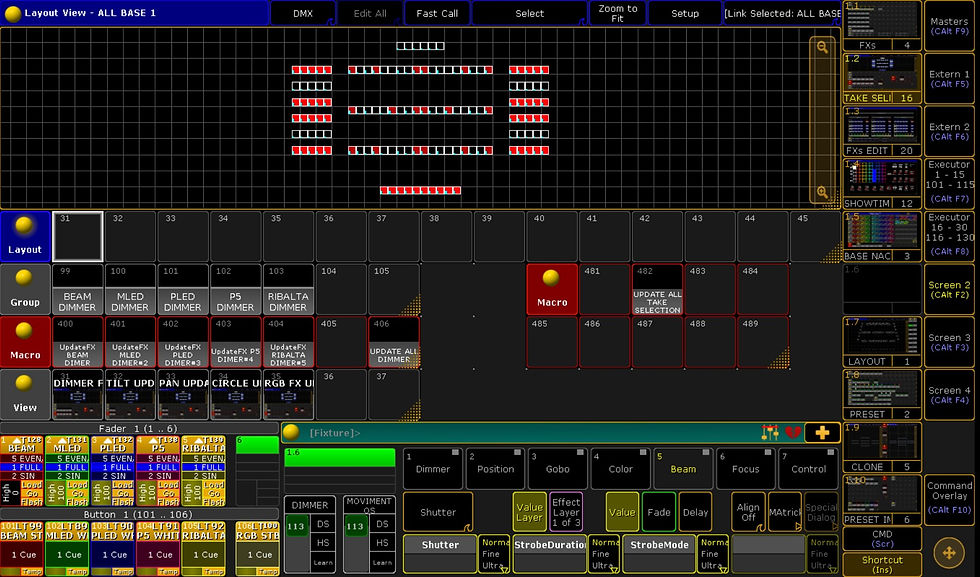Image resolution: width=980 pixels, height=577 pixels.
Task: Select the Gobo preset type tab
Action: click(558, 469)
